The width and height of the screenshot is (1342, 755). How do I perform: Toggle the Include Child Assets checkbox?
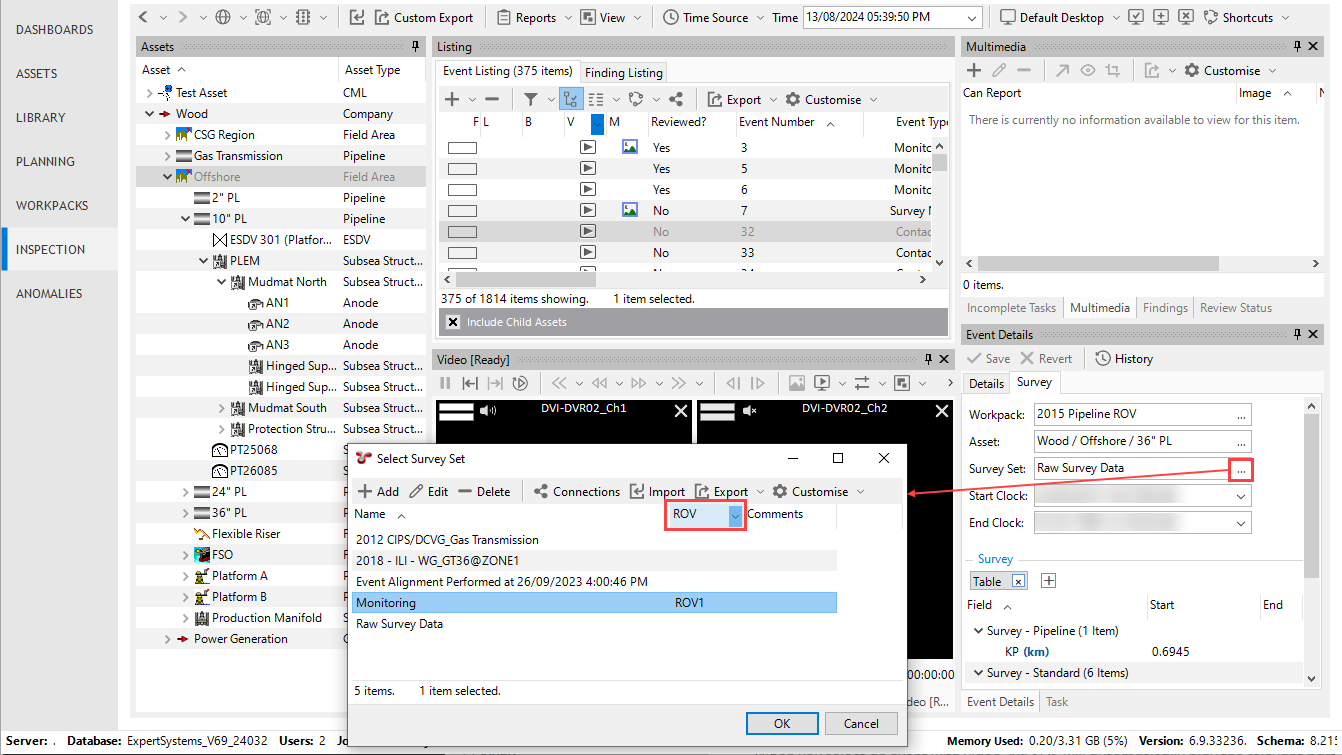(453, 322)
